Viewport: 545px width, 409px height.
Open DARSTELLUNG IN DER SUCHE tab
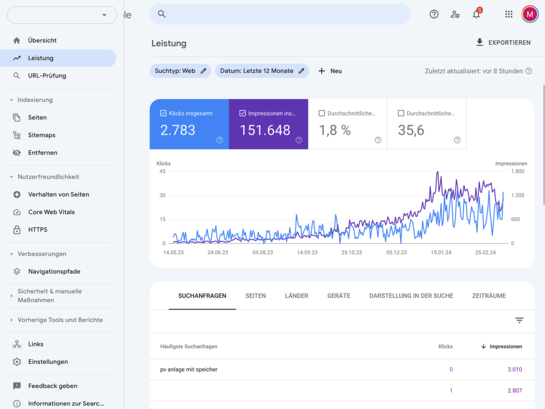pyautogui.click(x=411, y=296)
